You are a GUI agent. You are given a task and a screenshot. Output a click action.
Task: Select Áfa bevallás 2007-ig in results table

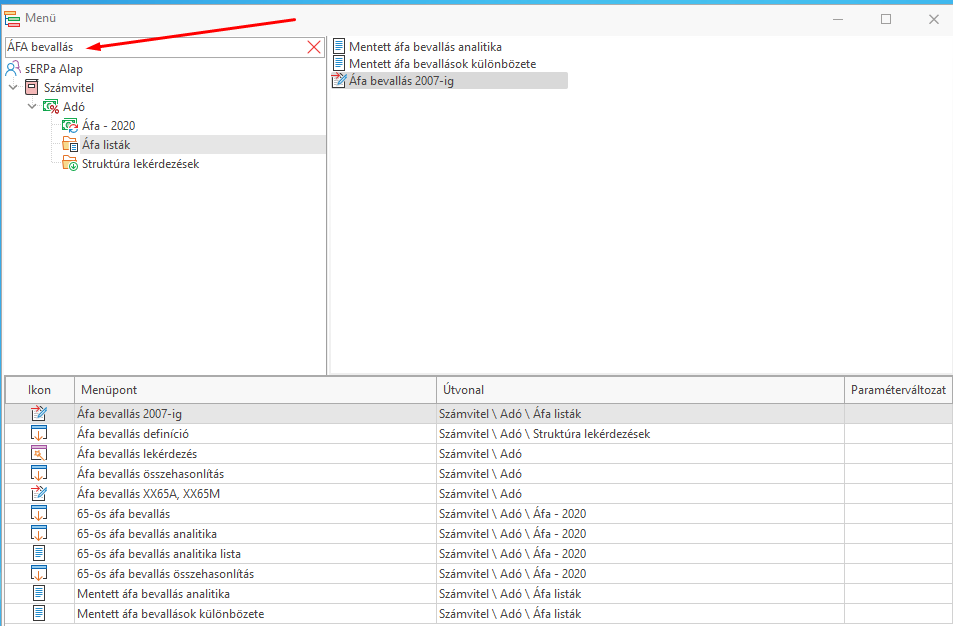(129, 414)
